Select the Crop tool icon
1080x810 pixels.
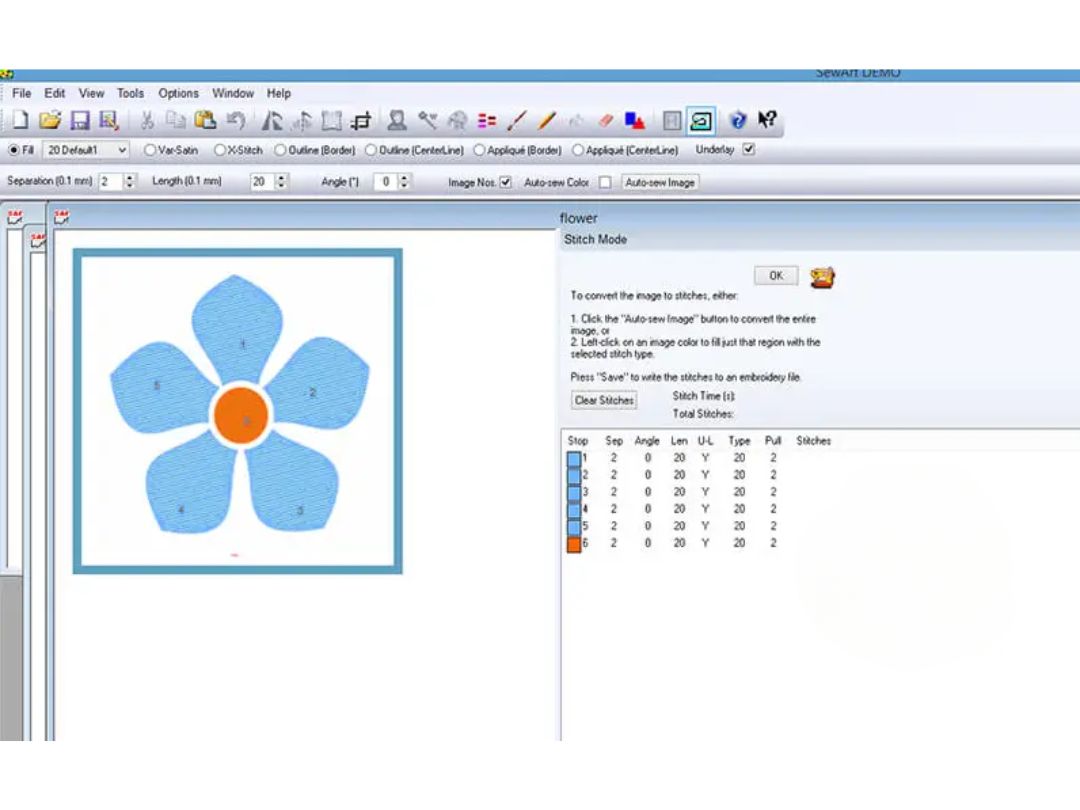click(x=361, y=121)
